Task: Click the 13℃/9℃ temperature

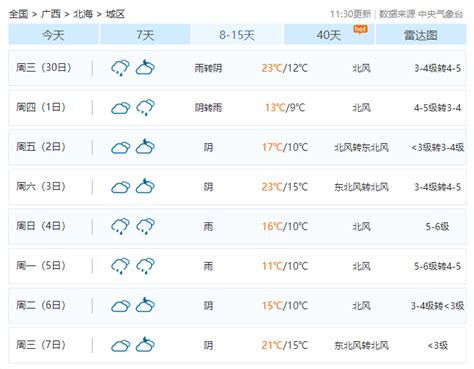Action: tap(285, 108)
